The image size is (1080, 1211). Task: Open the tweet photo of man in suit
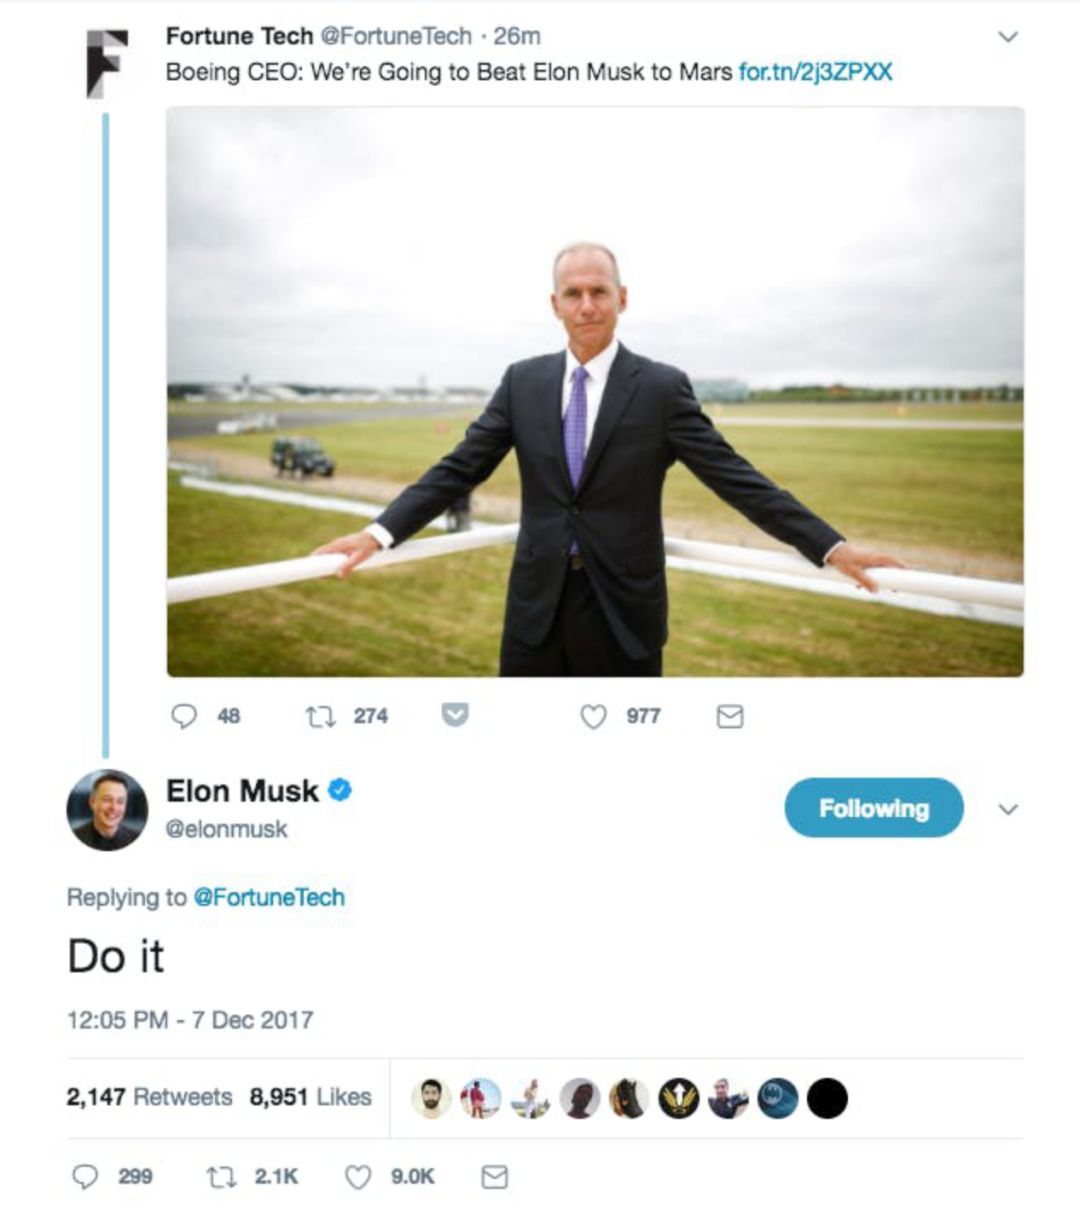point(594,391)
